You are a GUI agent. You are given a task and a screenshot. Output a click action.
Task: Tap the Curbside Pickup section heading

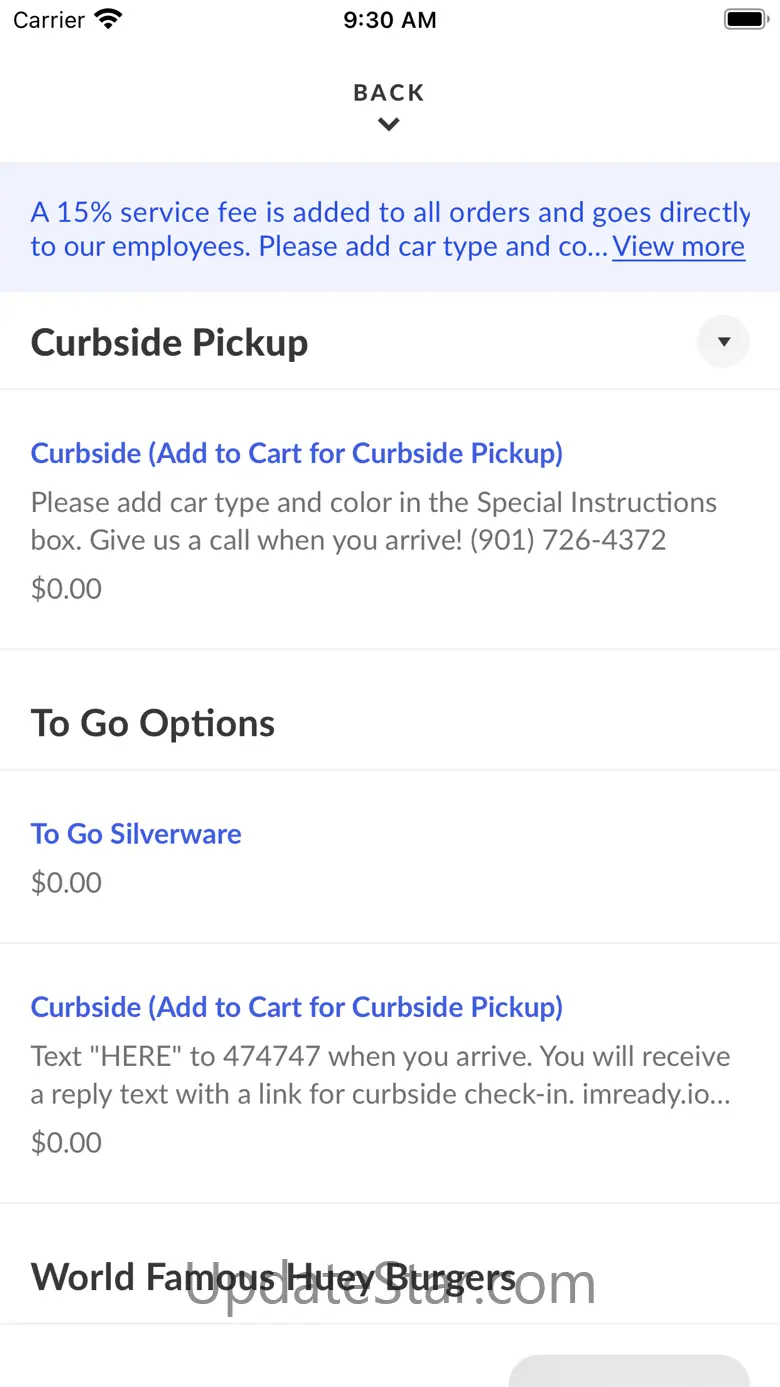170,342
